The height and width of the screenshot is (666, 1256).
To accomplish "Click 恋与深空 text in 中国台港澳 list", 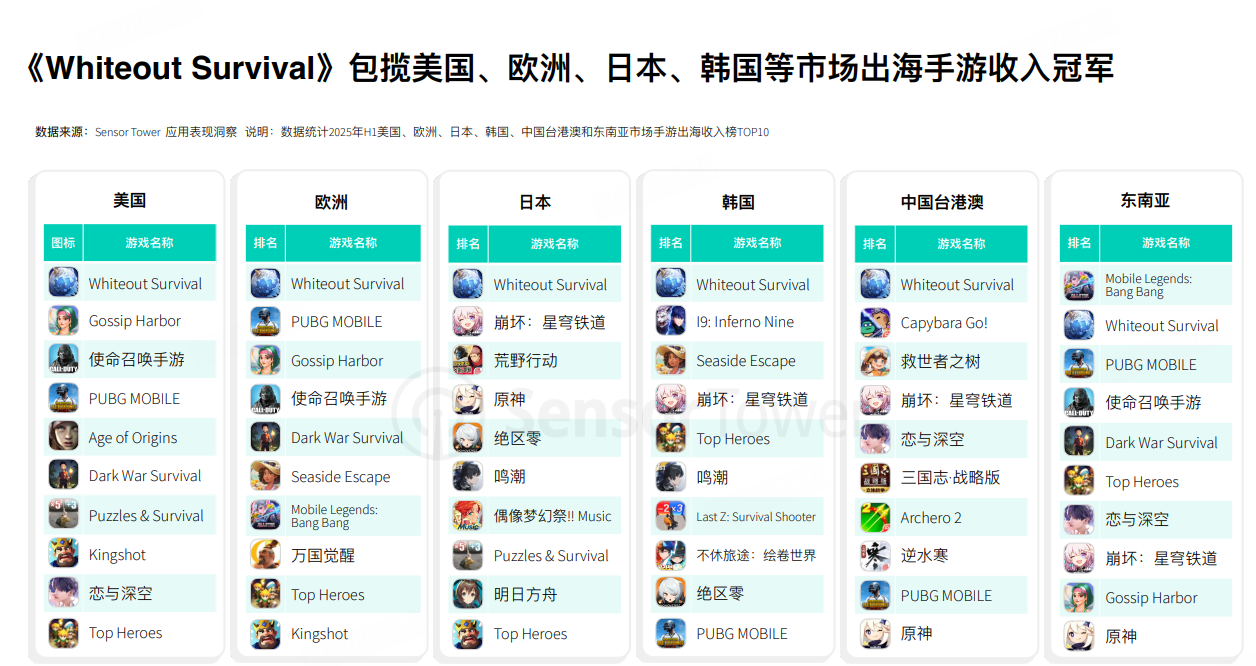I will pyautogui.click(x=932, y=439).
